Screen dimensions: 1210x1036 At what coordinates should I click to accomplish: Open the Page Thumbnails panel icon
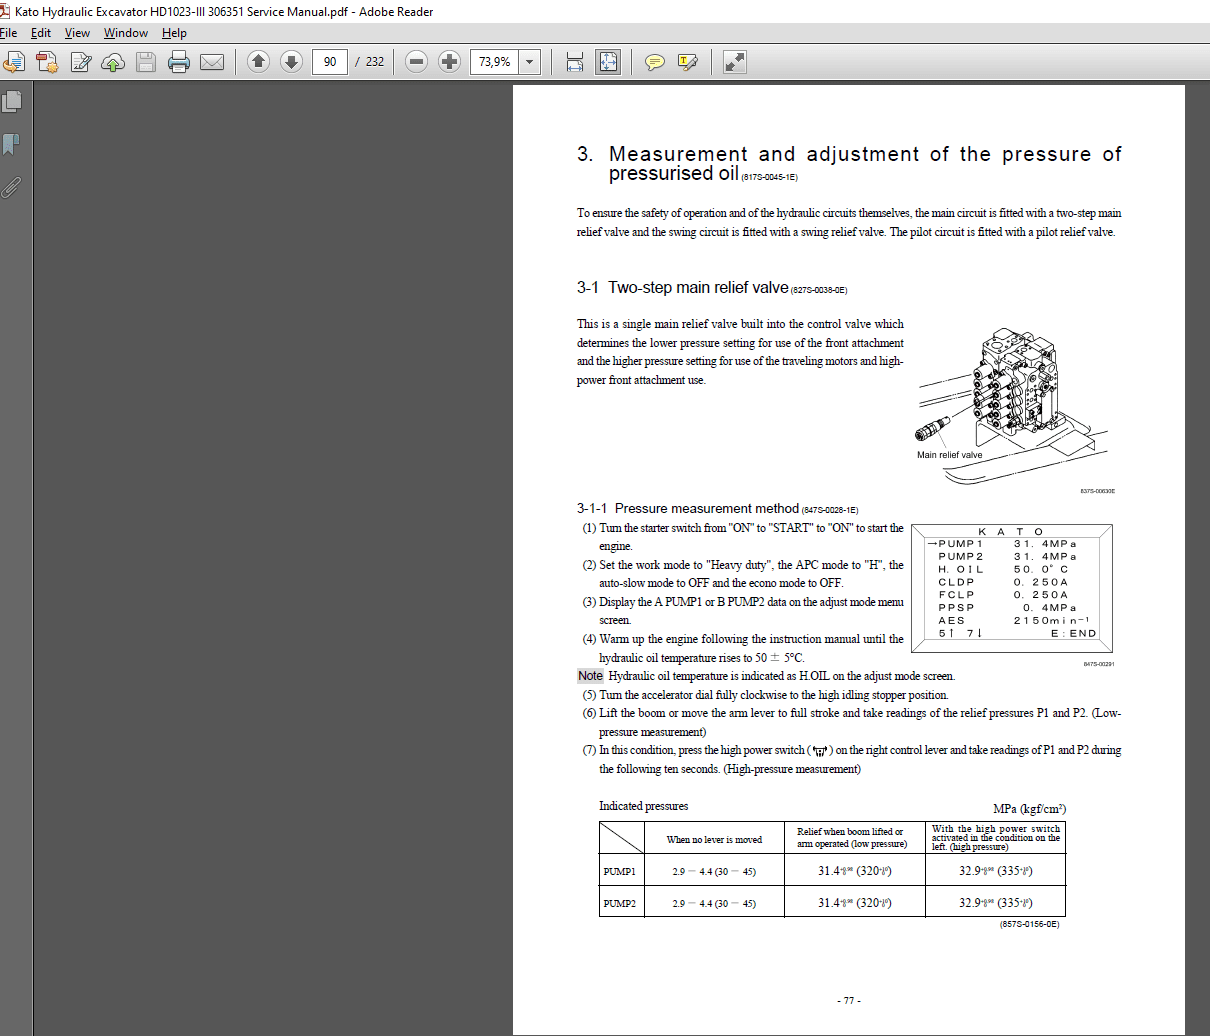coord(11,101)
